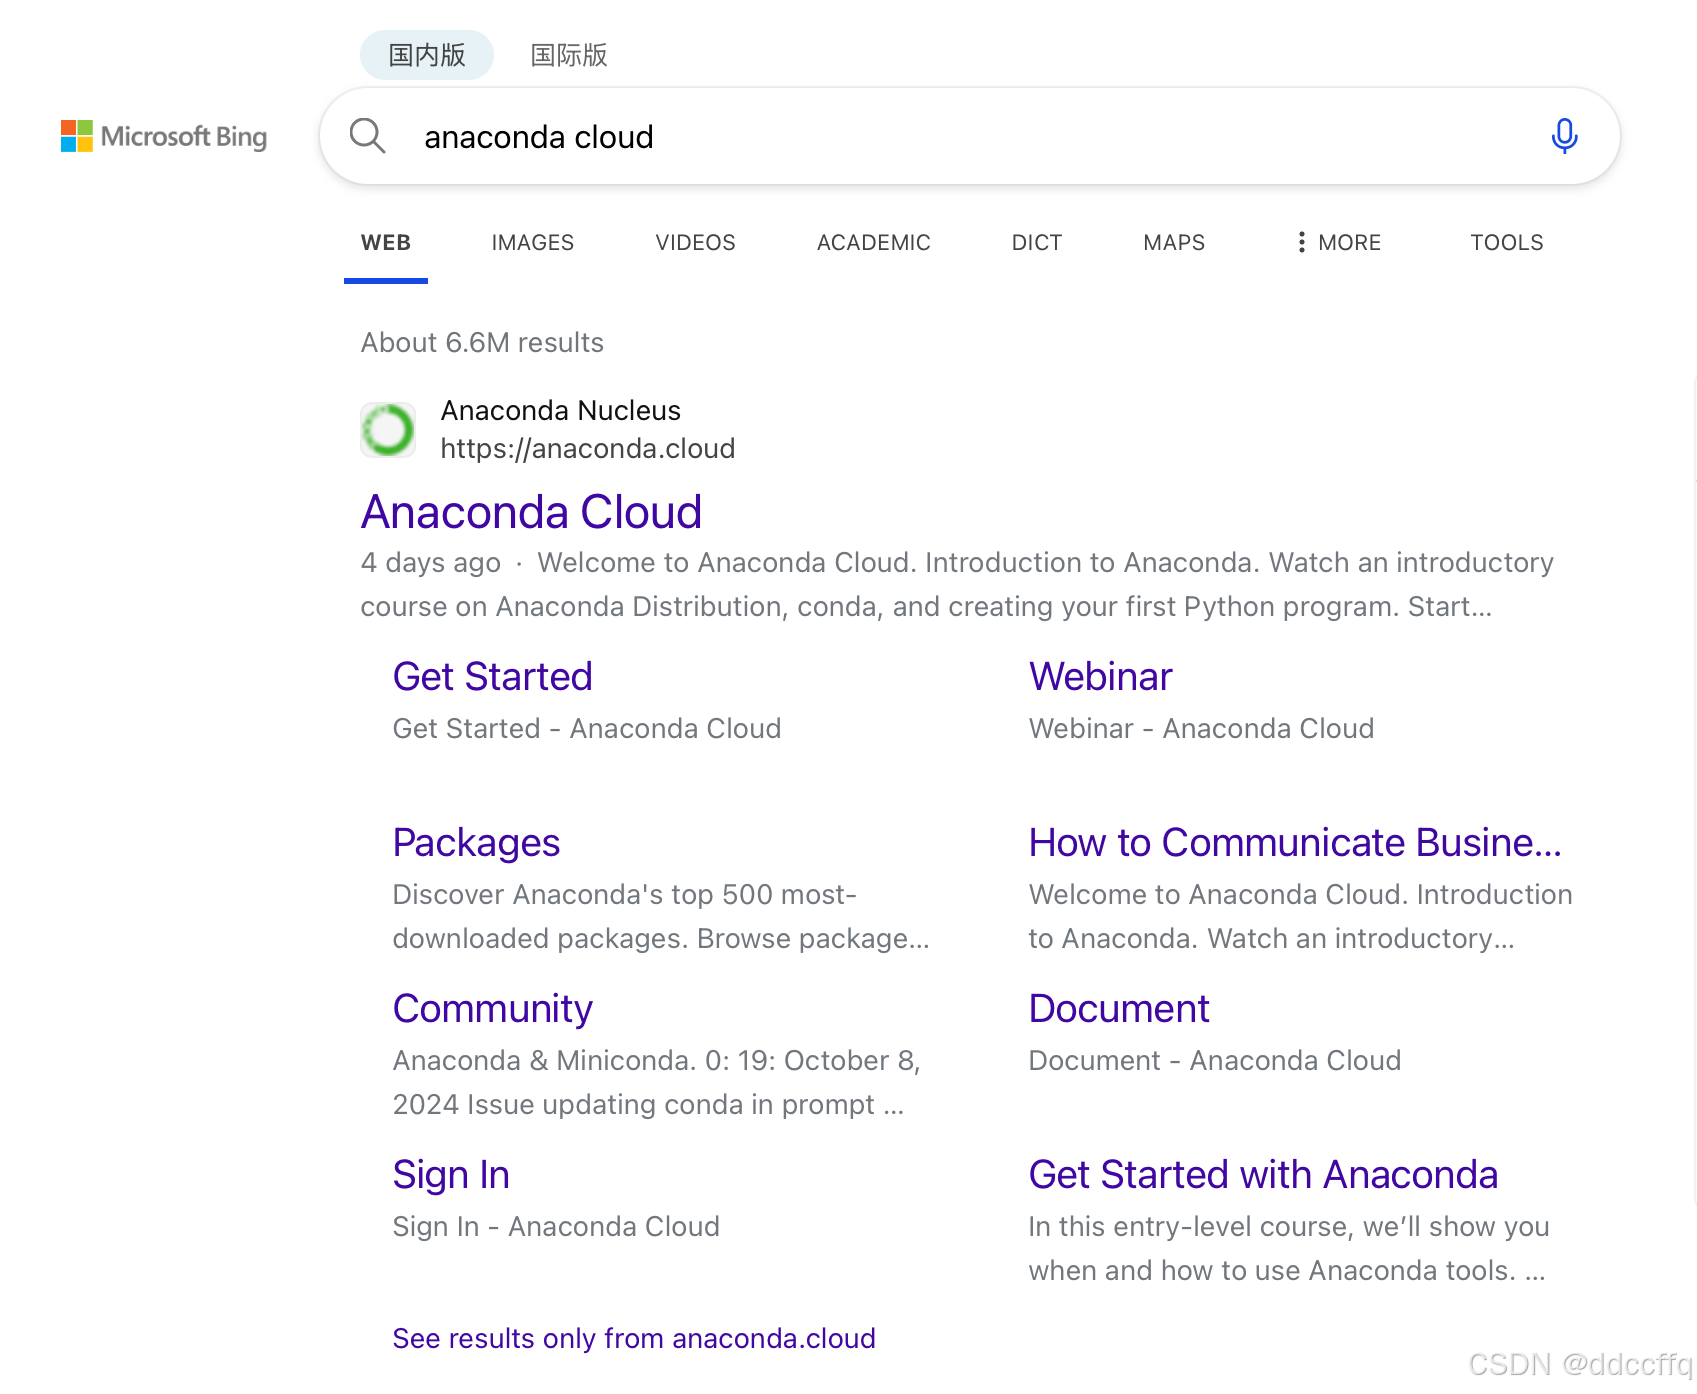
Task: Start voice search with microphone icon
Action: click(x=1564, y=136)
